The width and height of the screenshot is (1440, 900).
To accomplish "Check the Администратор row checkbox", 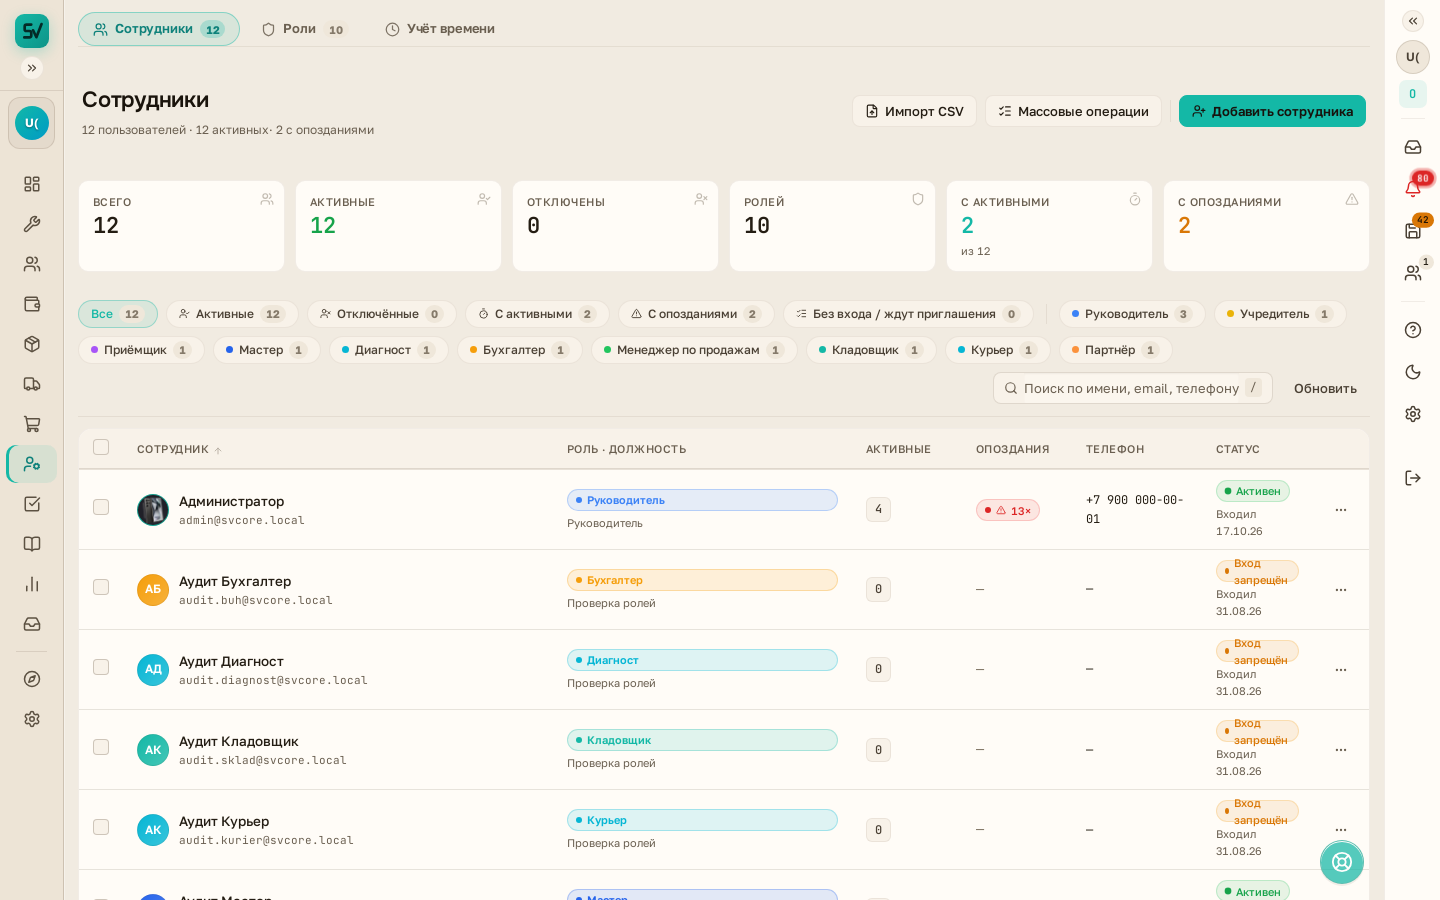I will tap(101, 507).
